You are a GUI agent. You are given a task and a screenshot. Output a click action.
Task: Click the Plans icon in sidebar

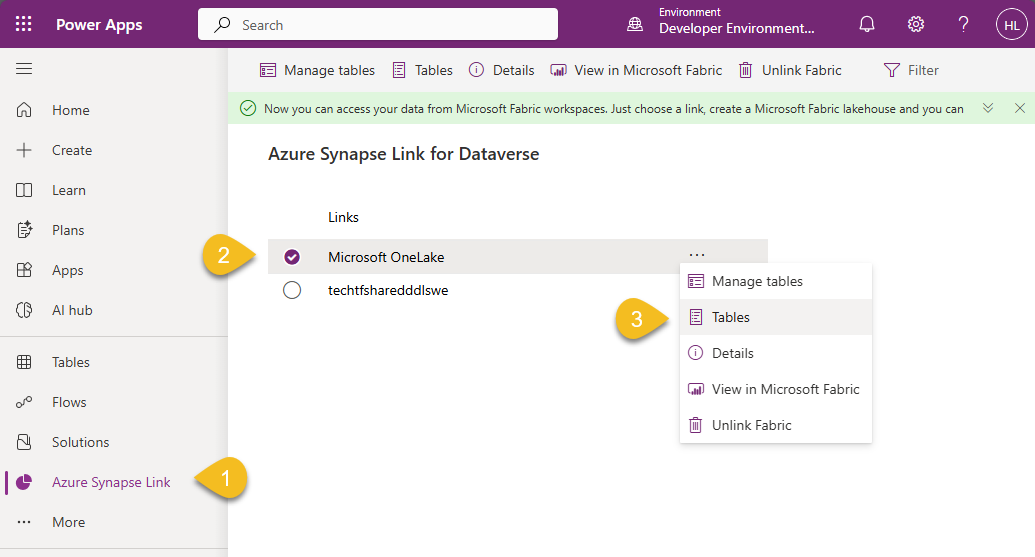(x=24, y=230)
